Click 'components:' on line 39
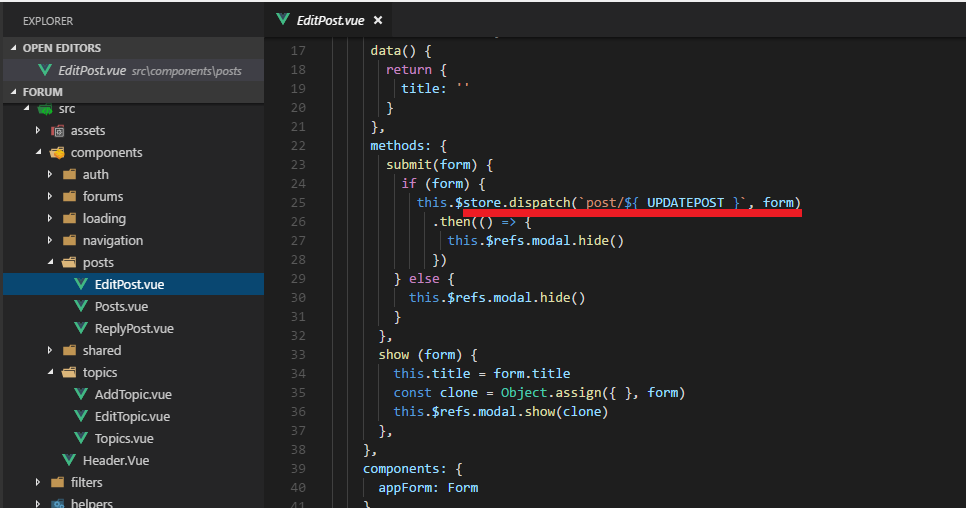Screen dimensions: 966x508 [x=404, y=469]
